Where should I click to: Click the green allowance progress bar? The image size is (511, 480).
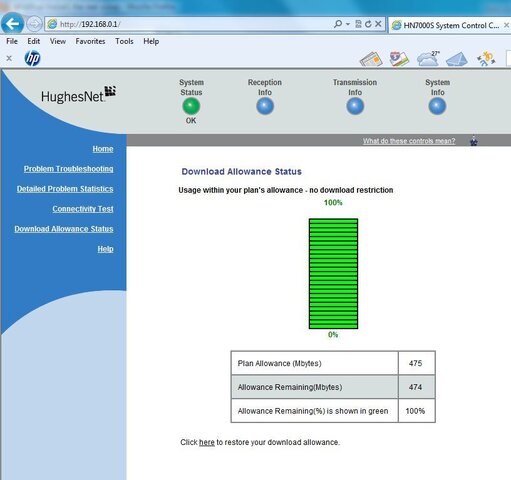tap(333, 274)
